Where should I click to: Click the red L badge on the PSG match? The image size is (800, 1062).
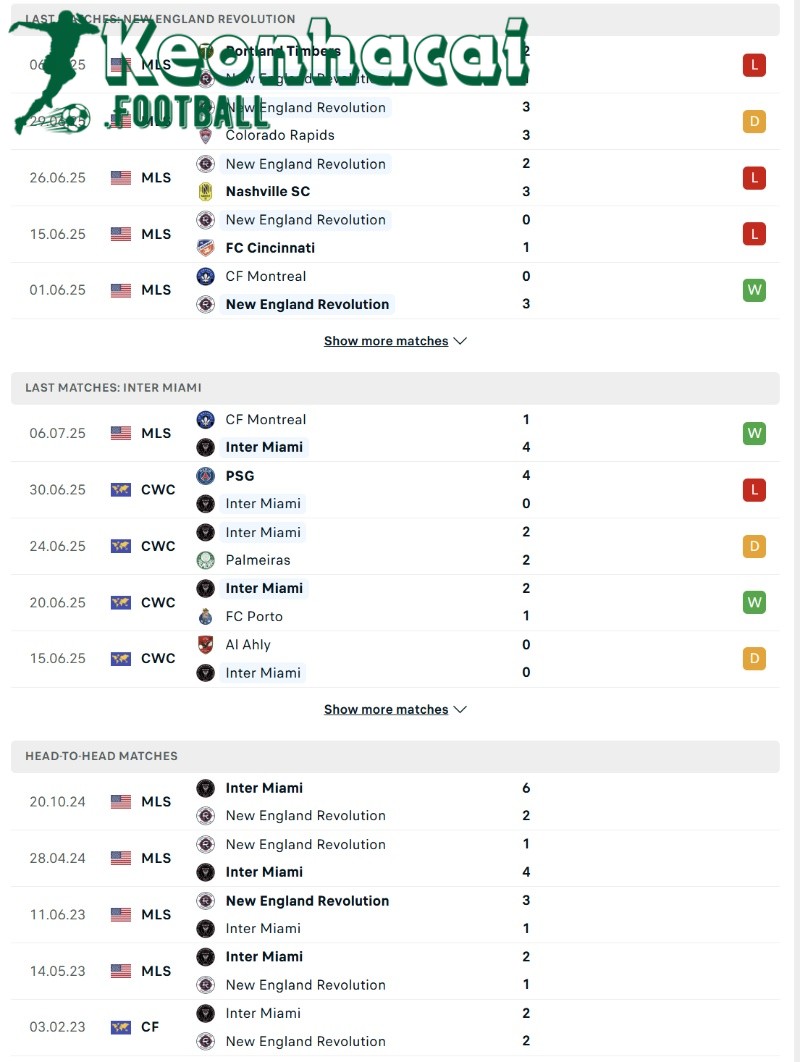[754, 490]
